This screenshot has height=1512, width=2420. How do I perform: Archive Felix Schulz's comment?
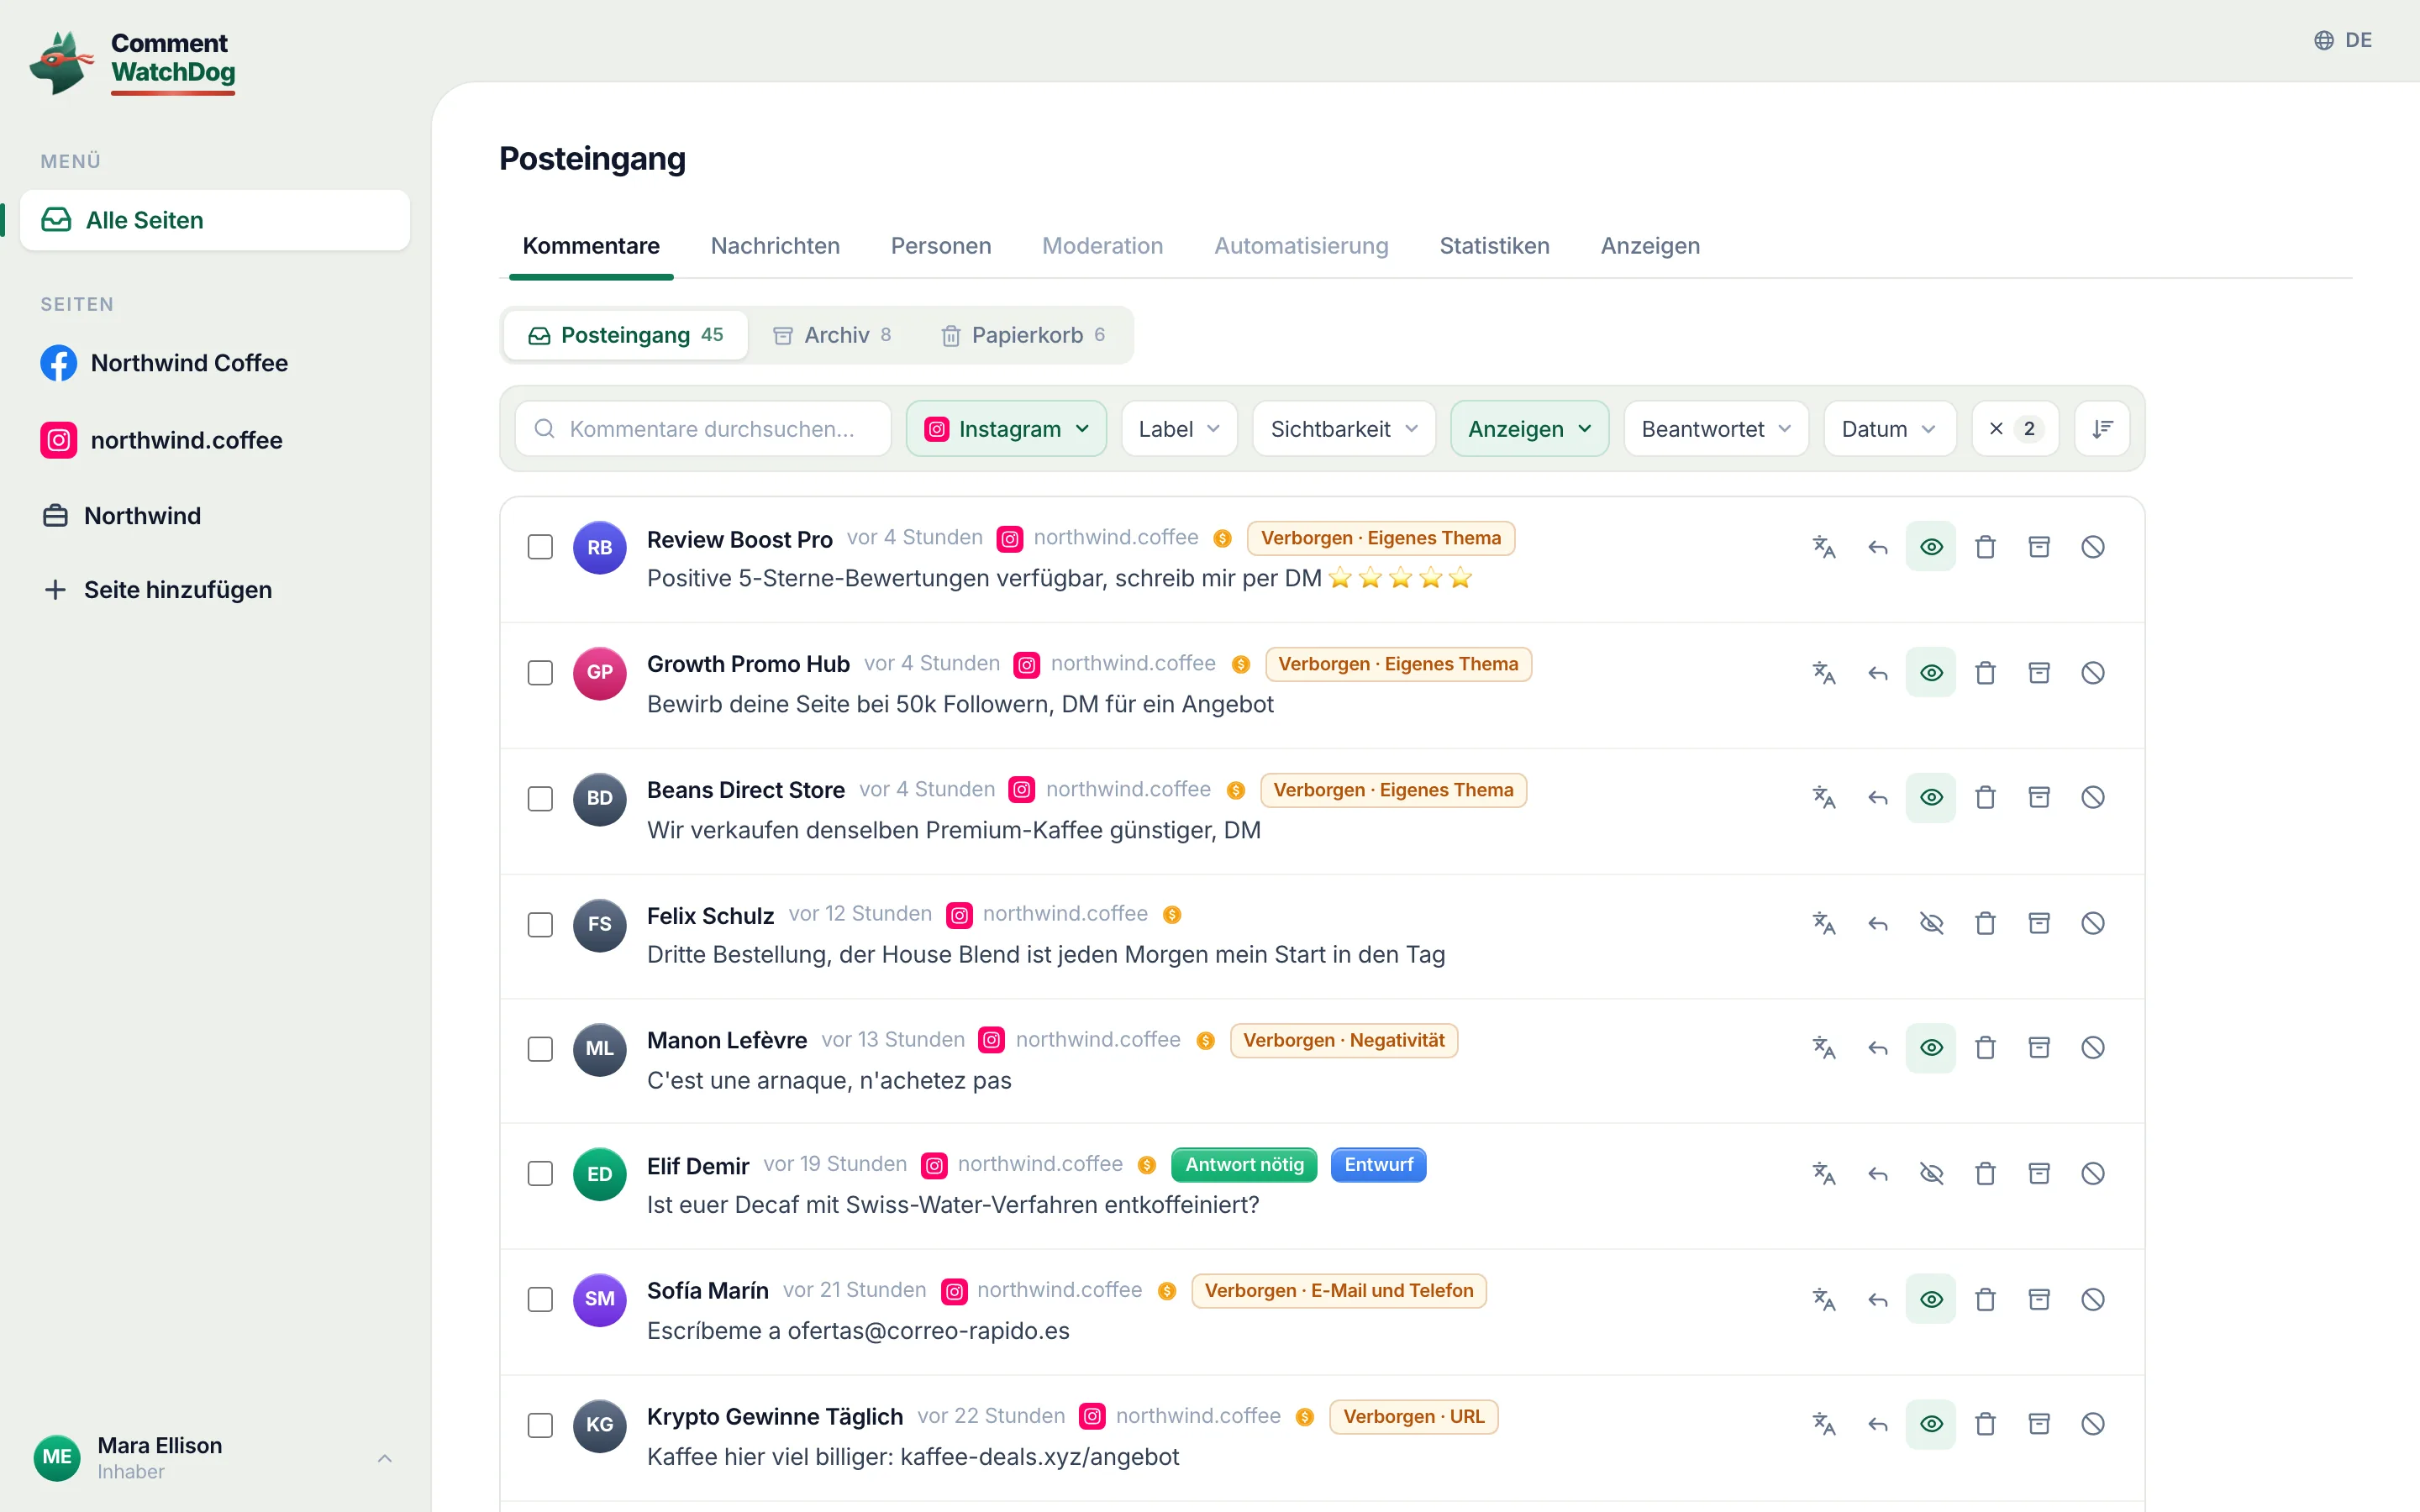click(2039, 923)
